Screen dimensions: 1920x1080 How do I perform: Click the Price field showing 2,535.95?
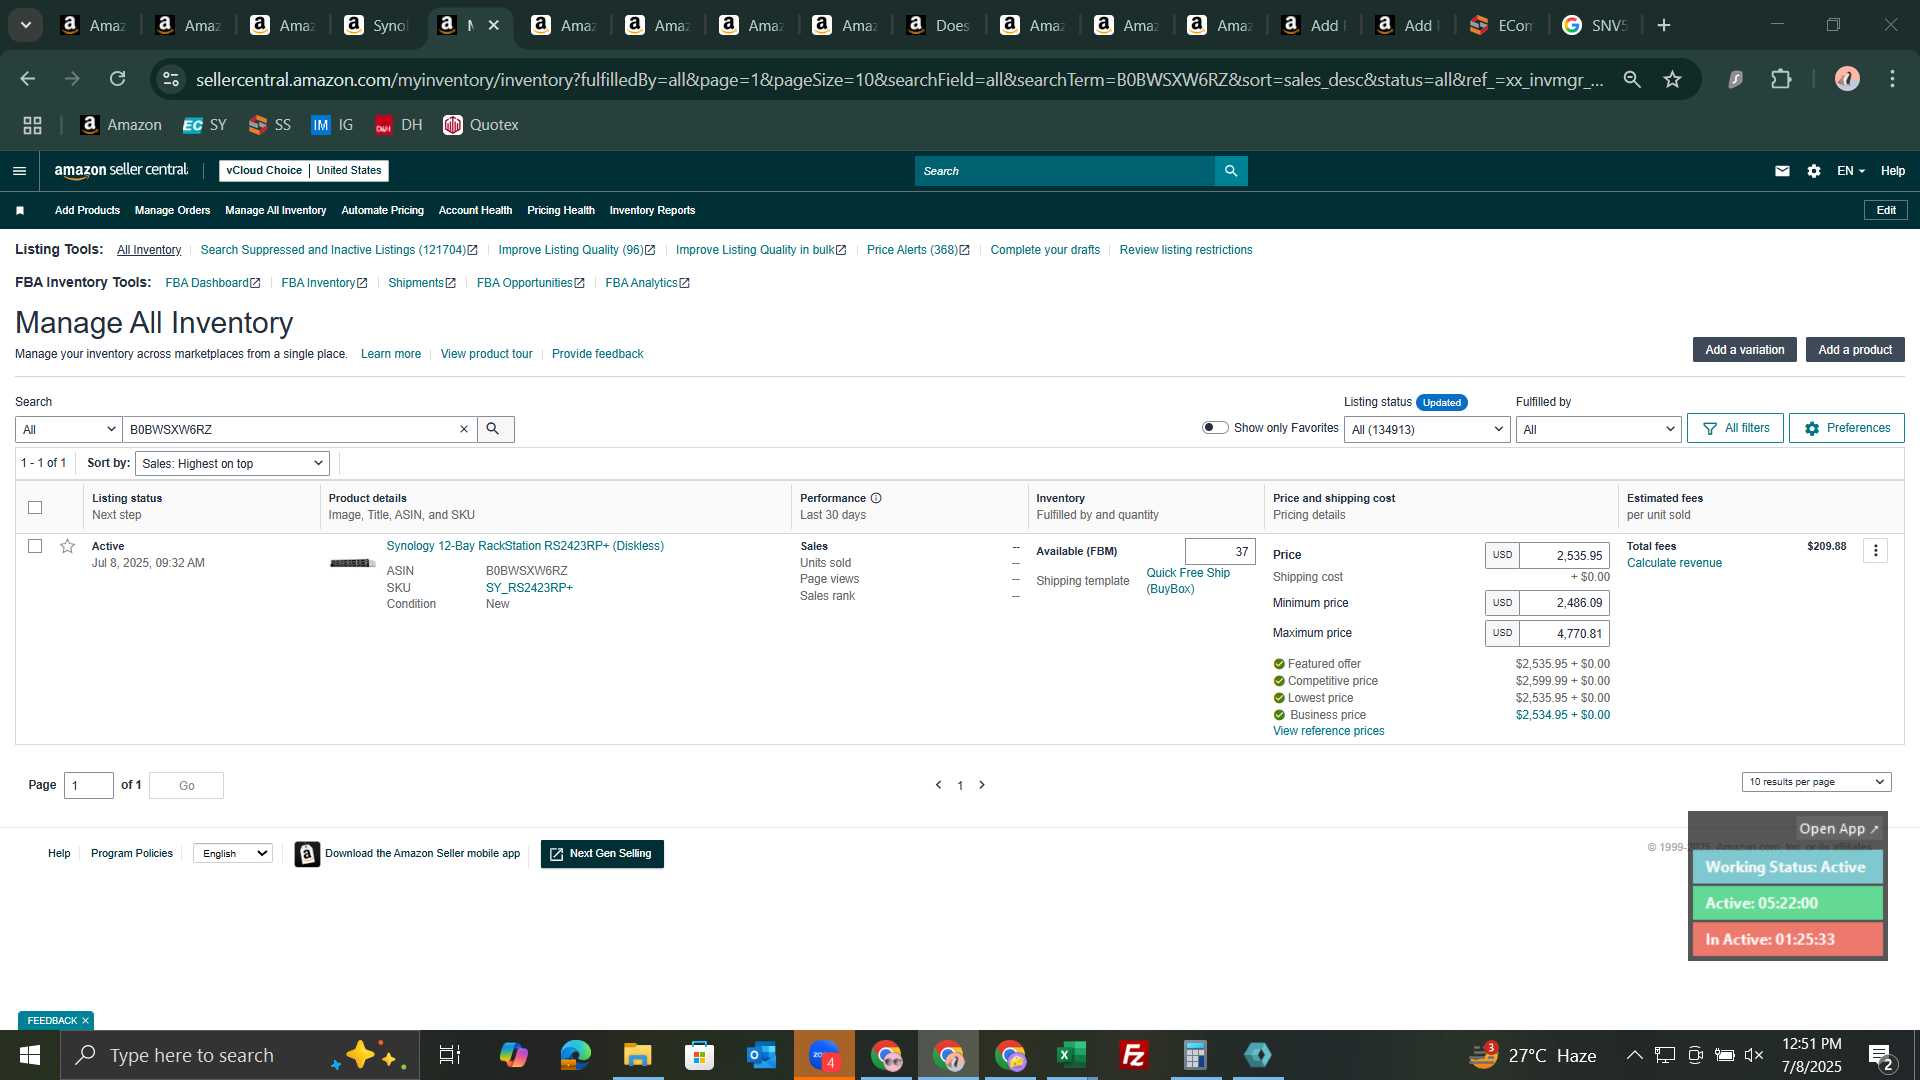pos(1564,556)
